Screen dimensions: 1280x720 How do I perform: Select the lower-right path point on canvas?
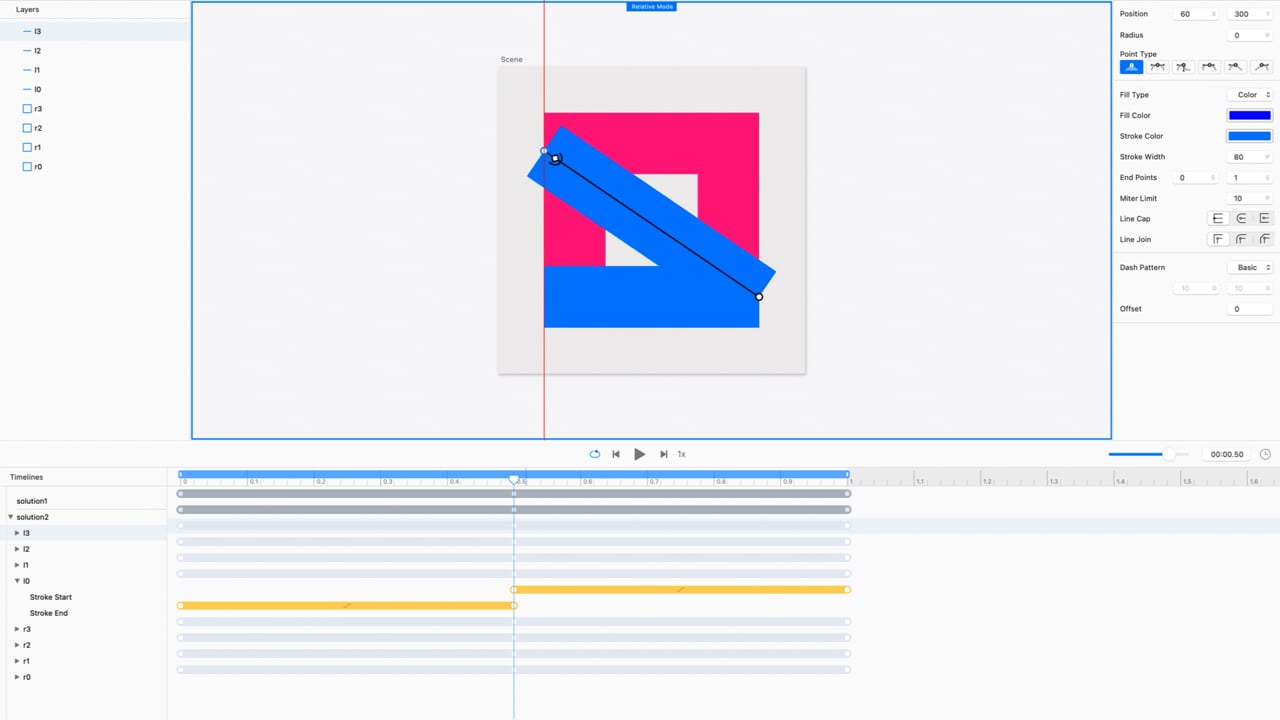click(759, 297)
